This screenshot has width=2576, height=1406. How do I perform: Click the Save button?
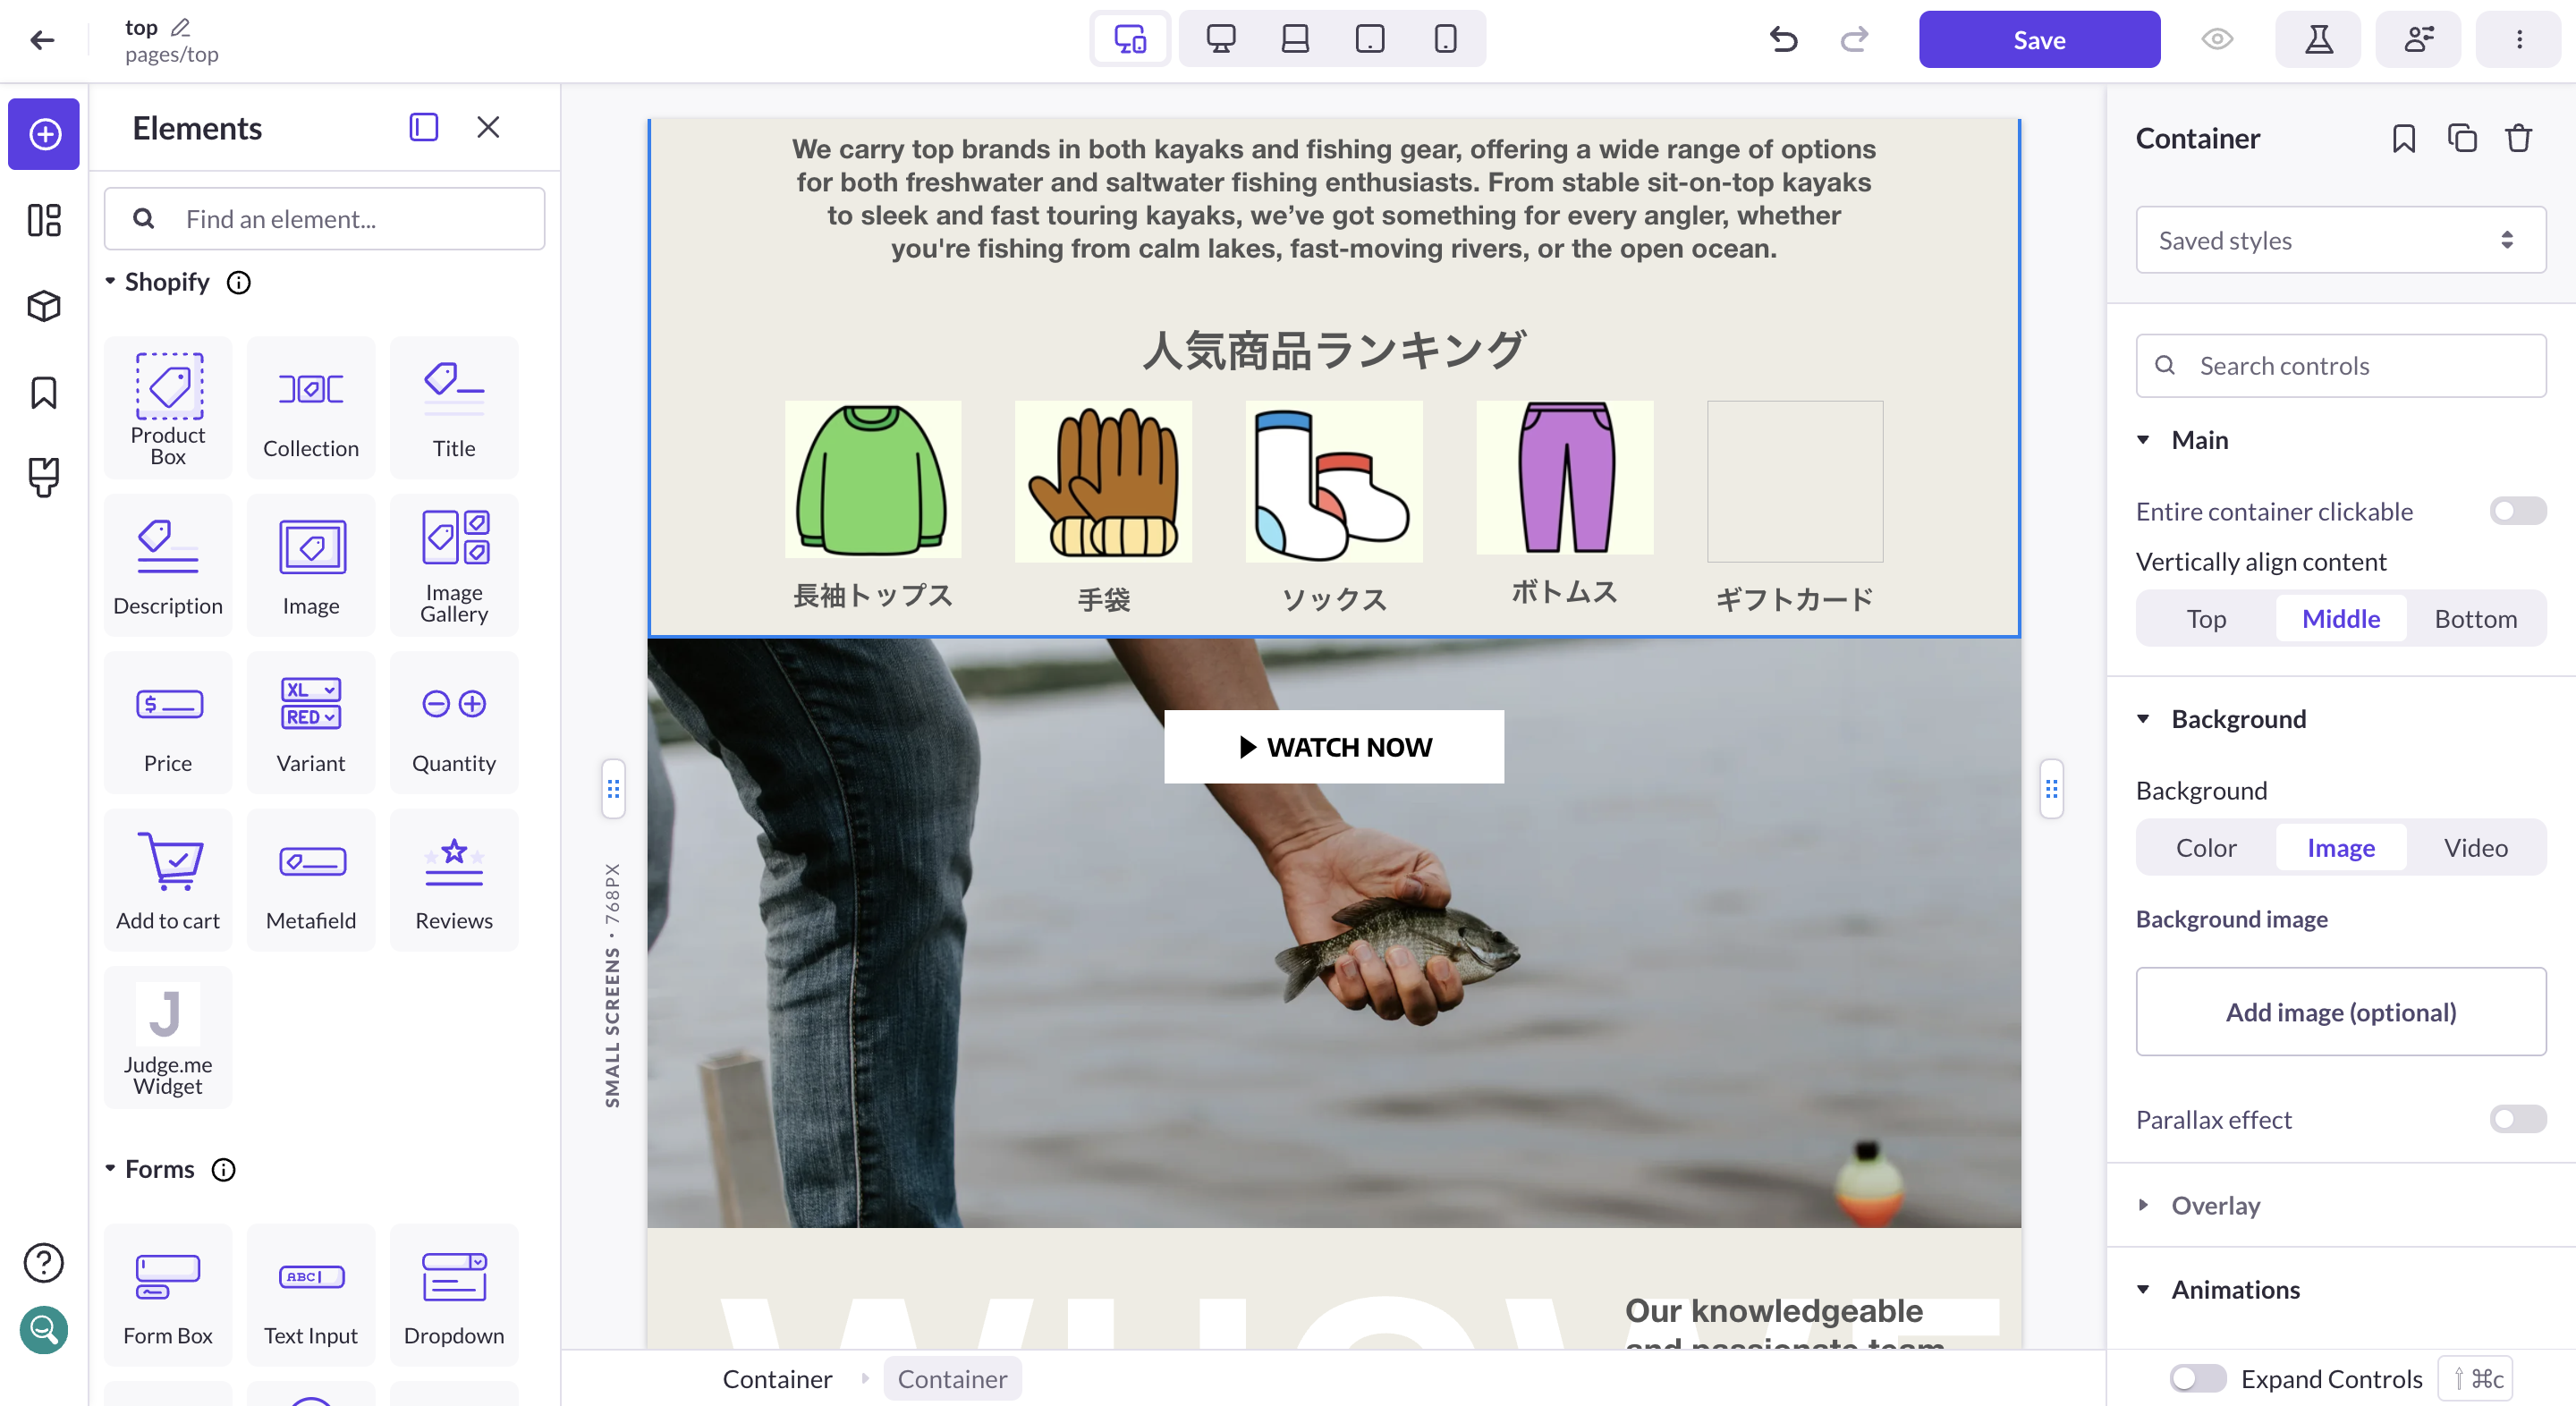(2039, 39)
